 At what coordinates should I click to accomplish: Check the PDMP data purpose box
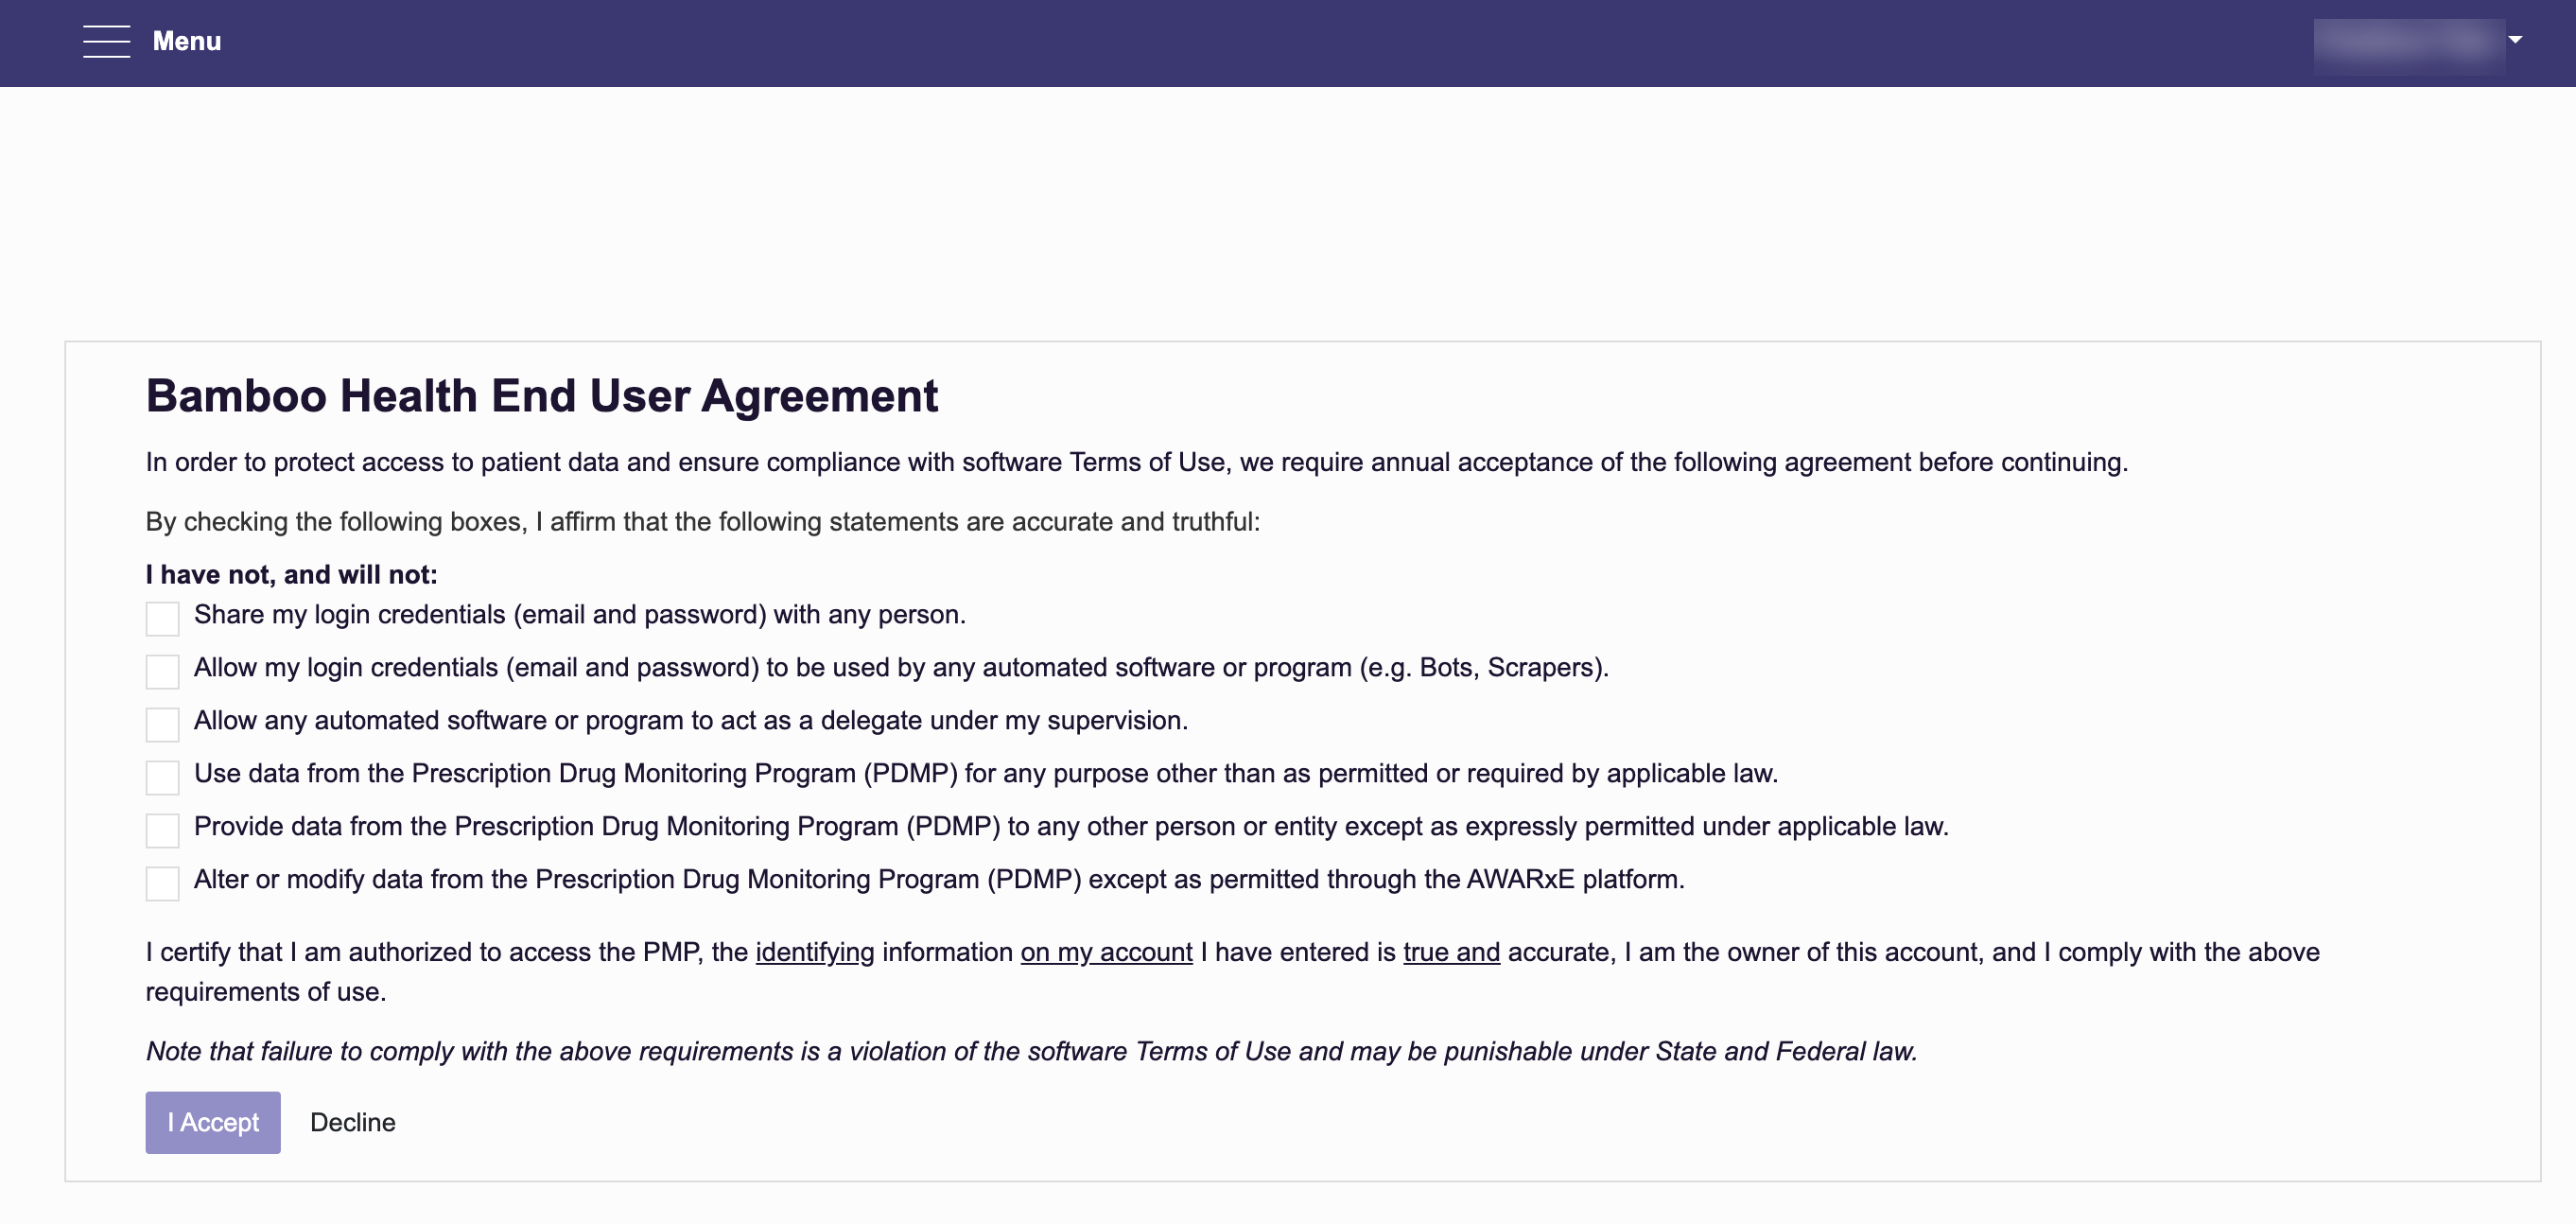(x=162, y=777)
